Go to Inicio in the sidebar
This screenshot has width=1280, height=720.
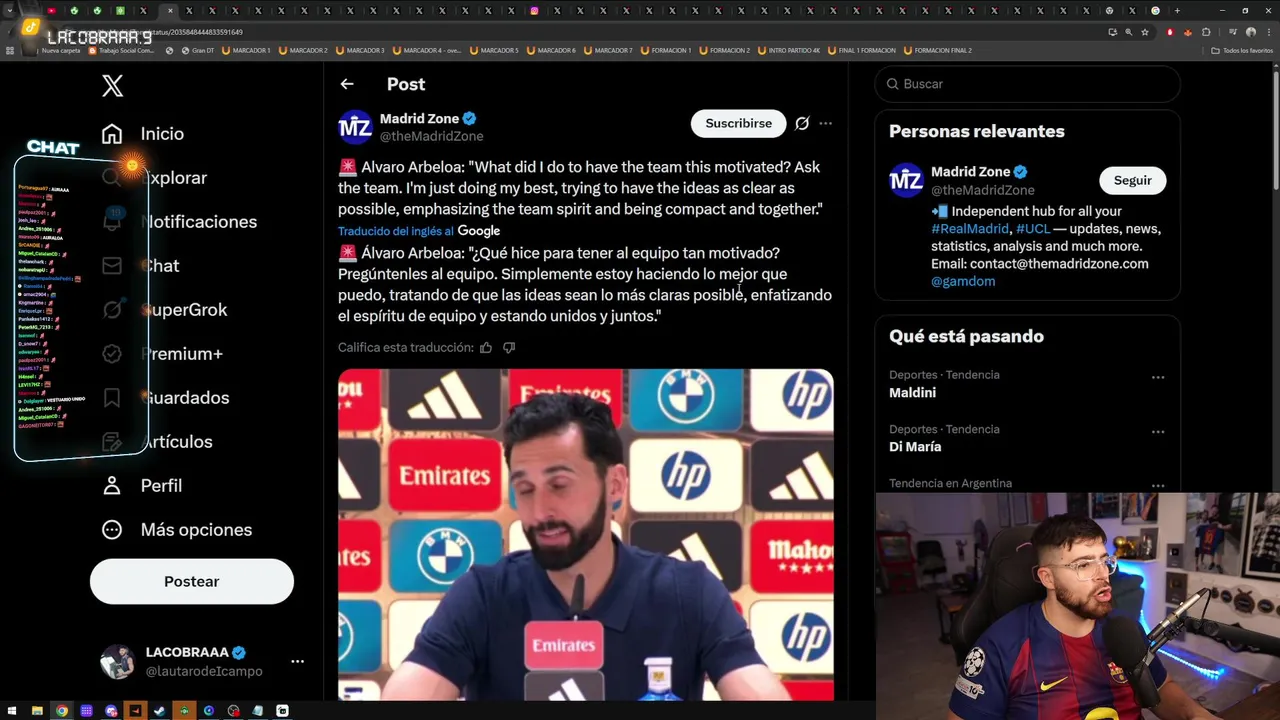point(142,134)
